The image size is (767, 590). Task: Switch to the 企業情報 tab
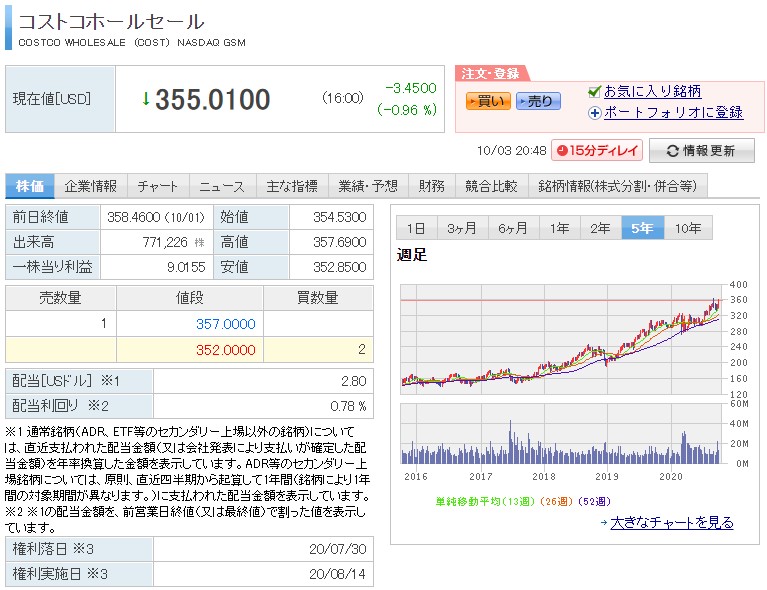coord(90,186)
